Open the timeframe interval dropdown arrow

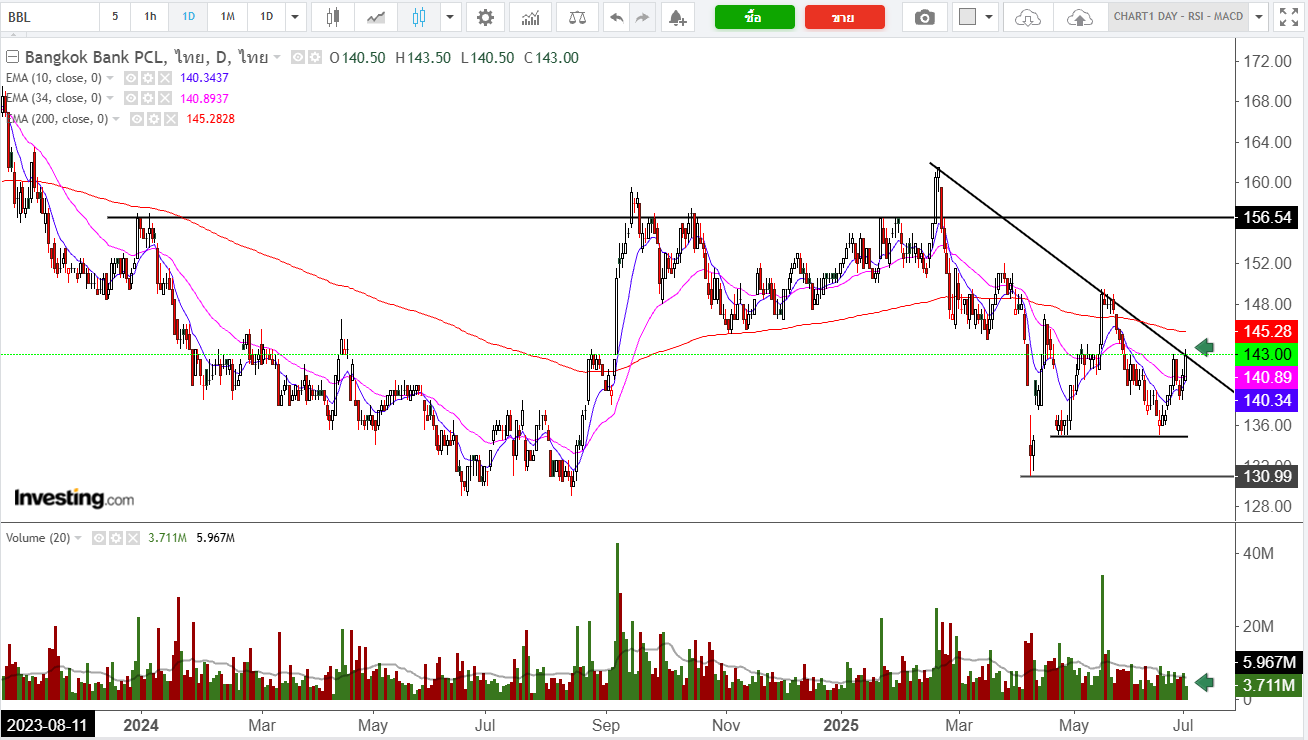click(x=294, y=17)
